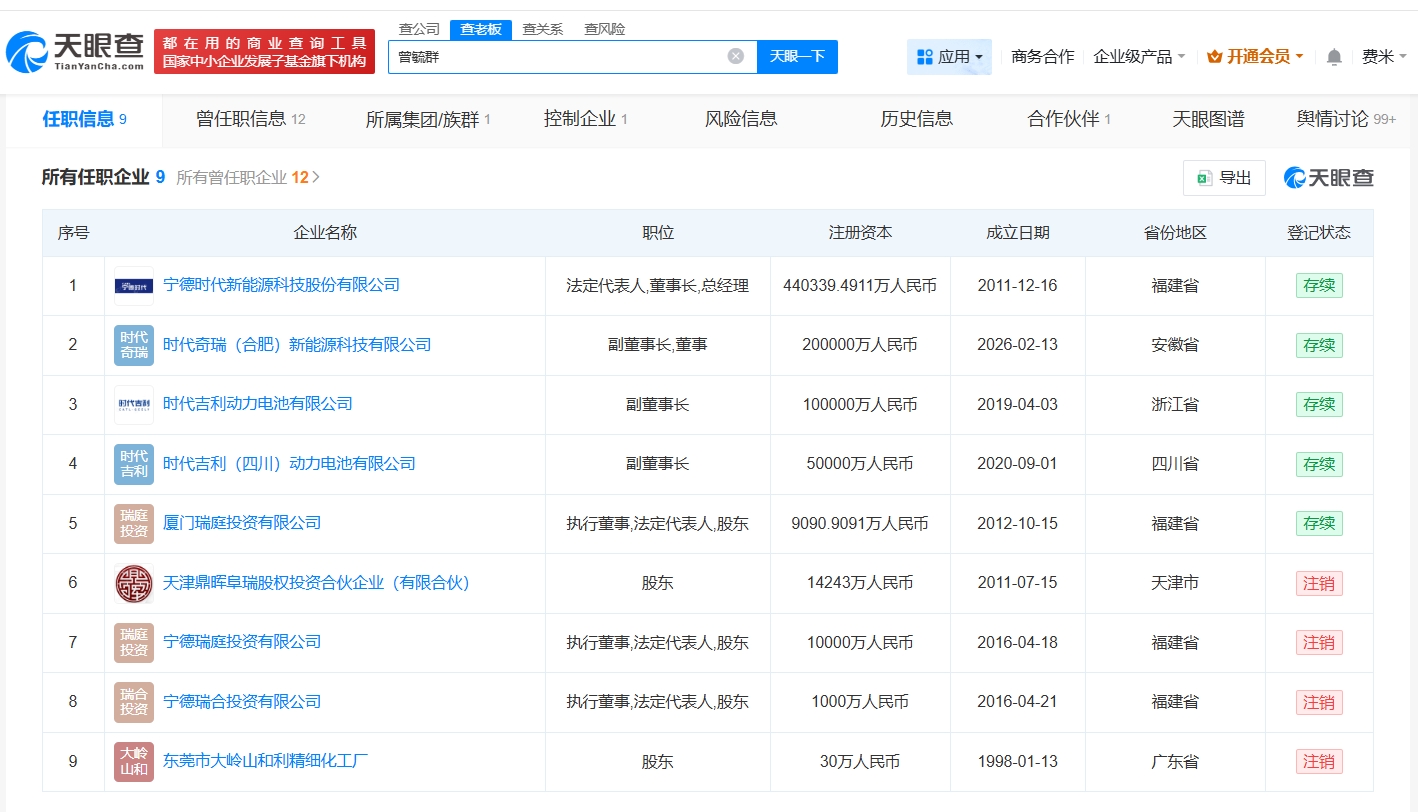Open 天津鼎晖阜瑞股权投资合伙企业 link

316,583
